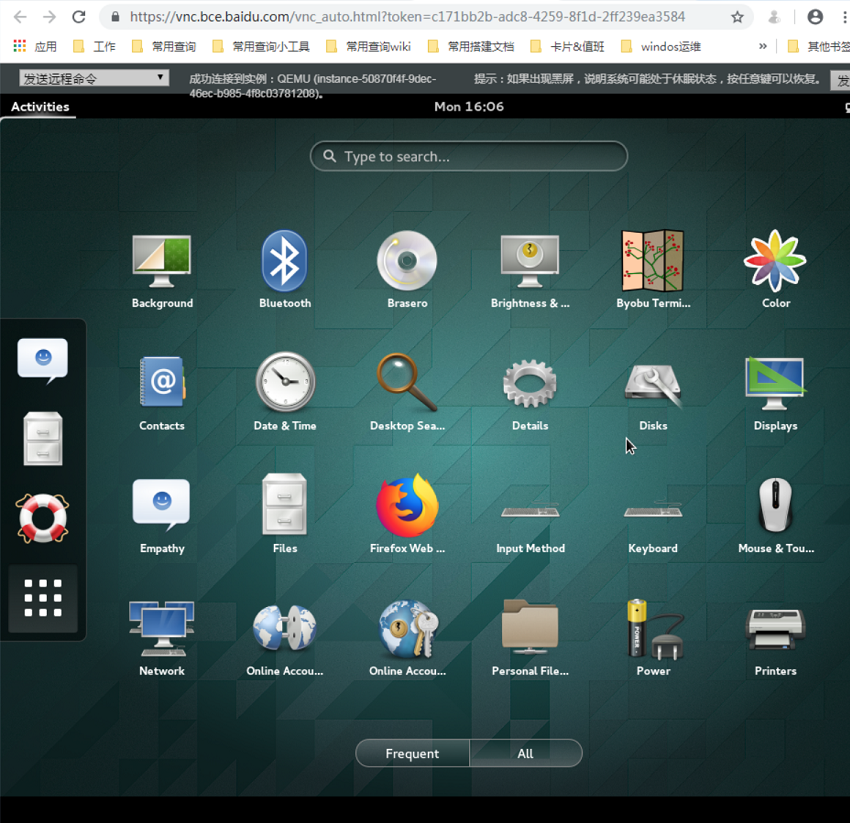This screenshot has height=823, width=850.
Task: Open the 常用查询小工具 bookmark folder
Action: point(261,47)
